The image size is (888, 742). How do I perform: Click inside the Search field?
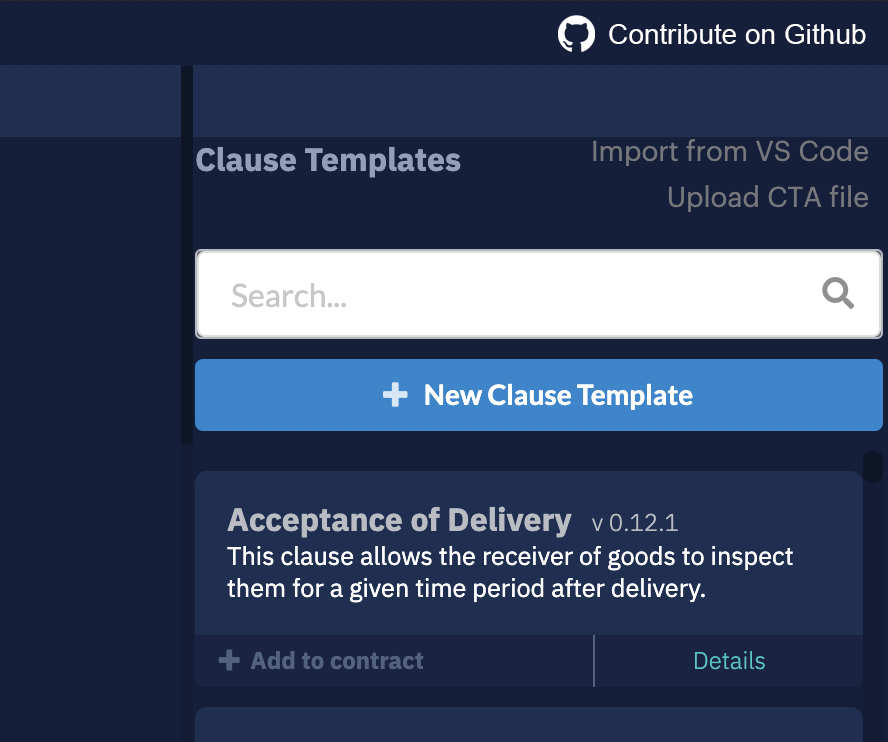[450, 293]
